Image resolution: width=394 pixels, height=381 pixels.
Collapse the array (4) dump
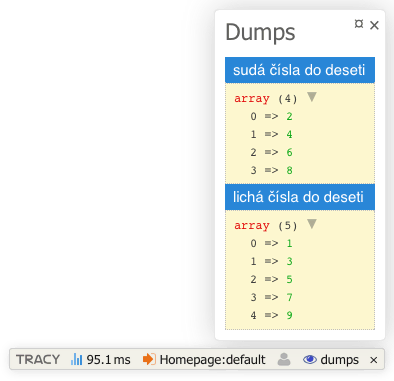pyautogui.click(x=312, y=97)
